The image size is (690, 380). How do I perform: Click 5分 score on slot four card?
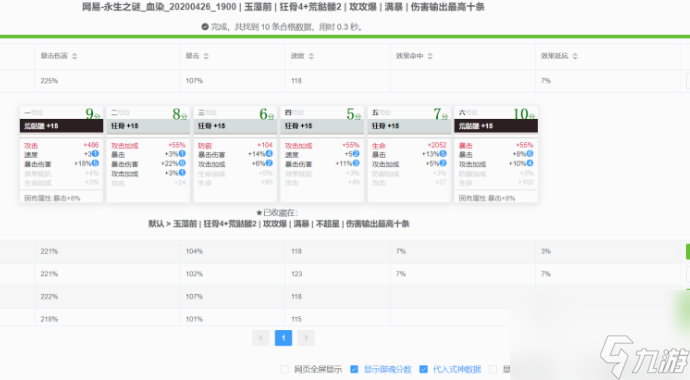[353, 114]
